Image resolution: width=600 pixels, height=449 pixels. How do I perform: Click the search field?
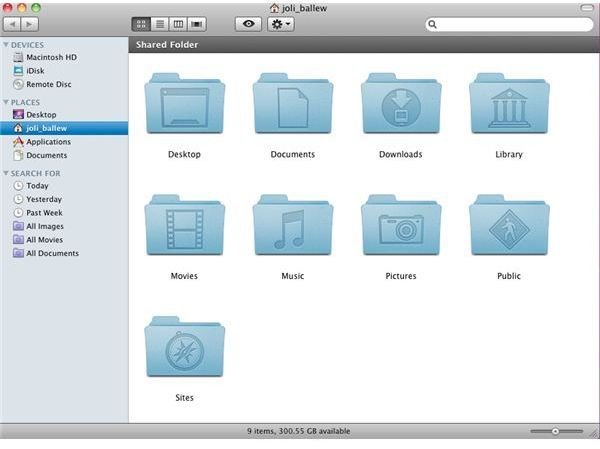coord(509,24)
